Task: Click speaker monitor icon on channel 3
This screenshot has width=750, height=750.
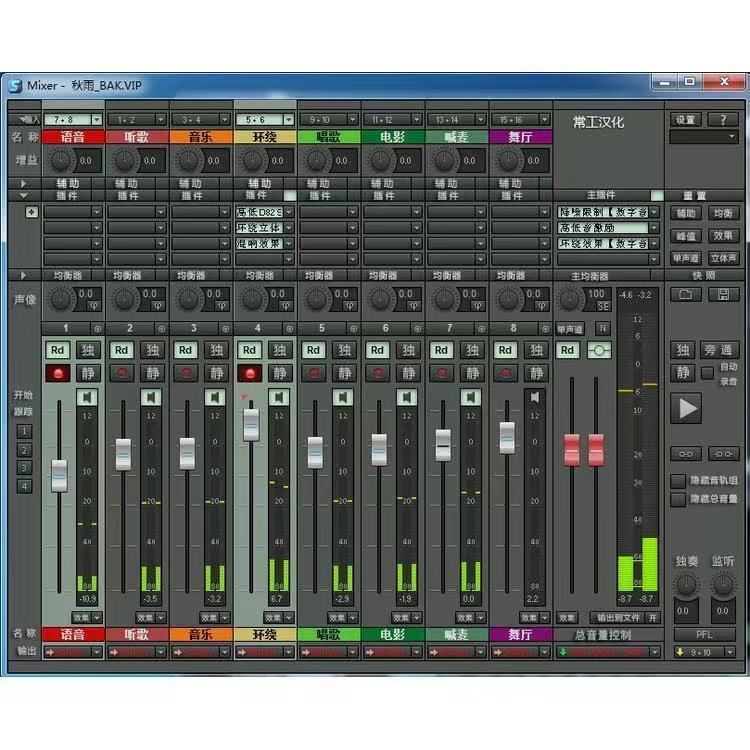Action: 215,397
